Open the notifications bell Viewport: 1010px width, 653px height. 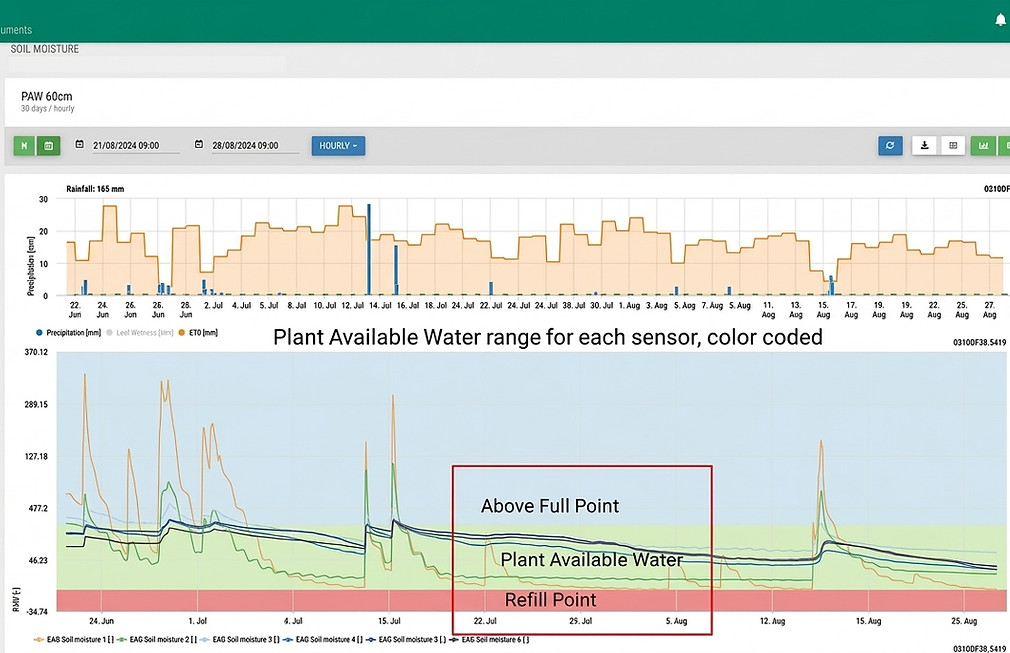pos(1000,20)
